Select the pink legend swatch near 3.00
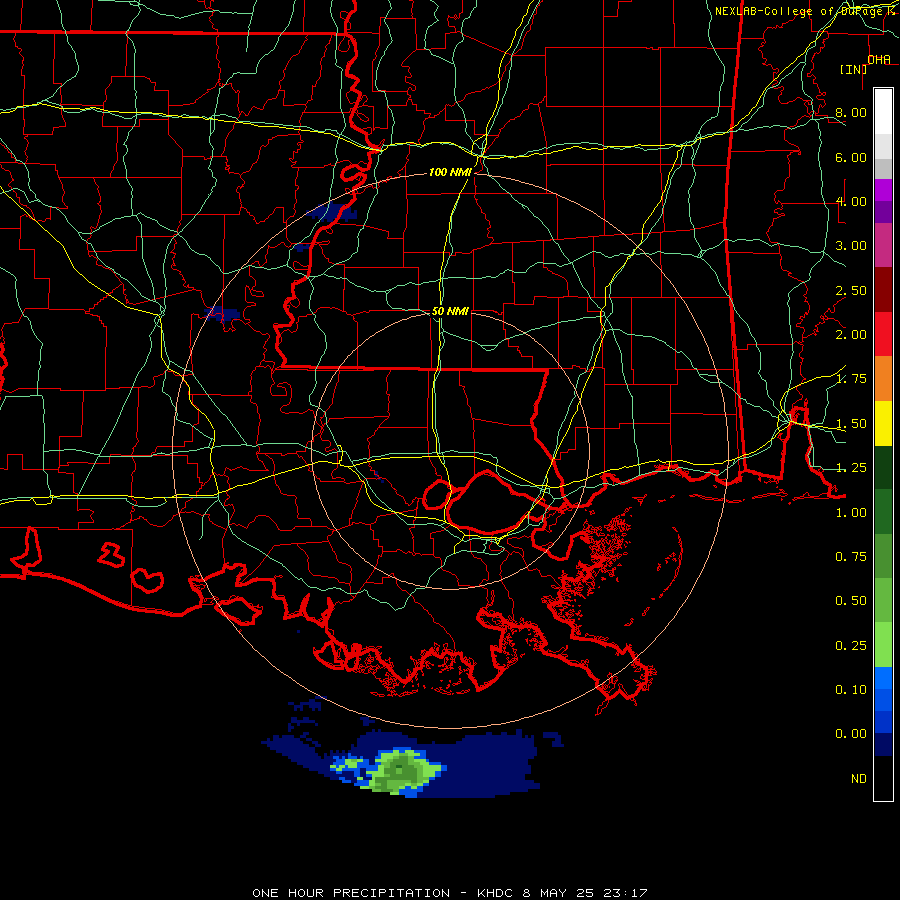 (x=883, y=246)
